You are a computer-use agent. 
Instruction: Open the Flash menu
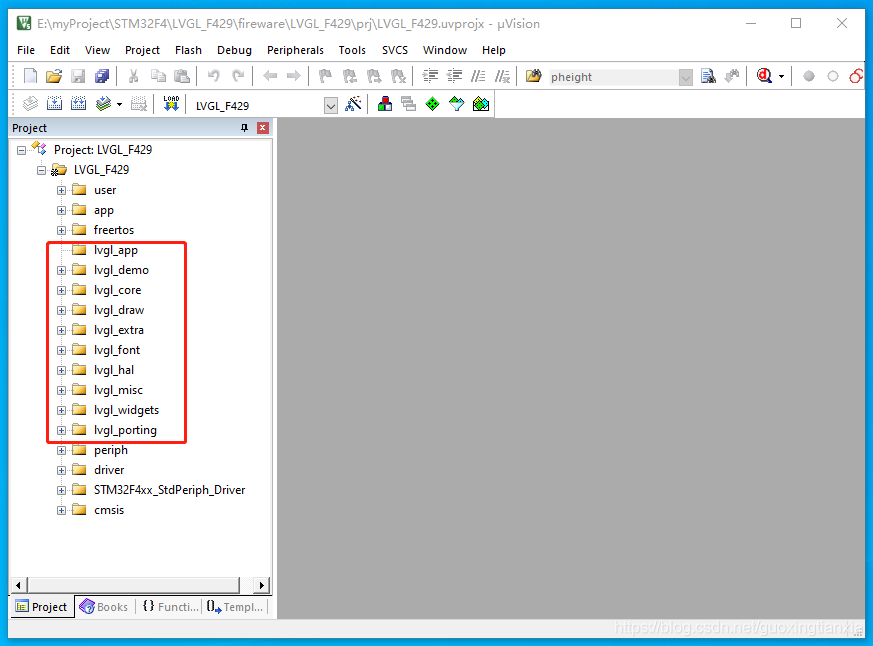(188, 50)
